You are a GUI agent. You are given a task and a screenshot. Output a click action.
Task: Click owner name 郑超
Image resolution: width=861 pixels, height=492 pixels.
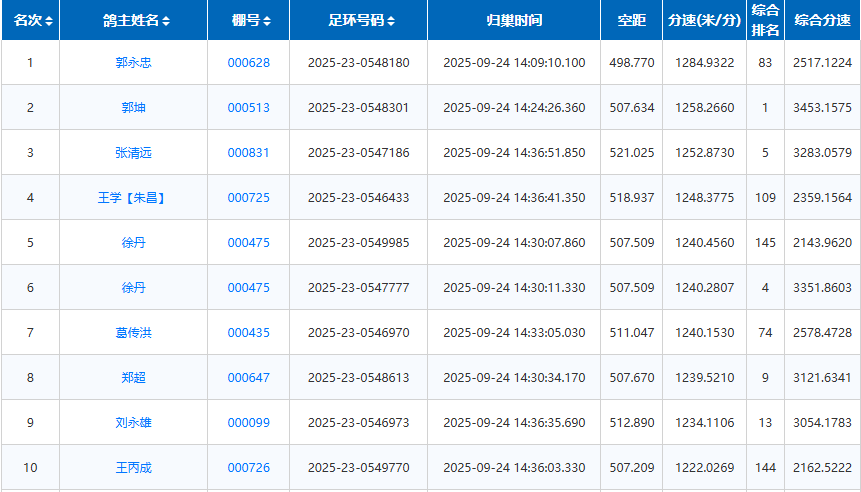coord(134,378)
